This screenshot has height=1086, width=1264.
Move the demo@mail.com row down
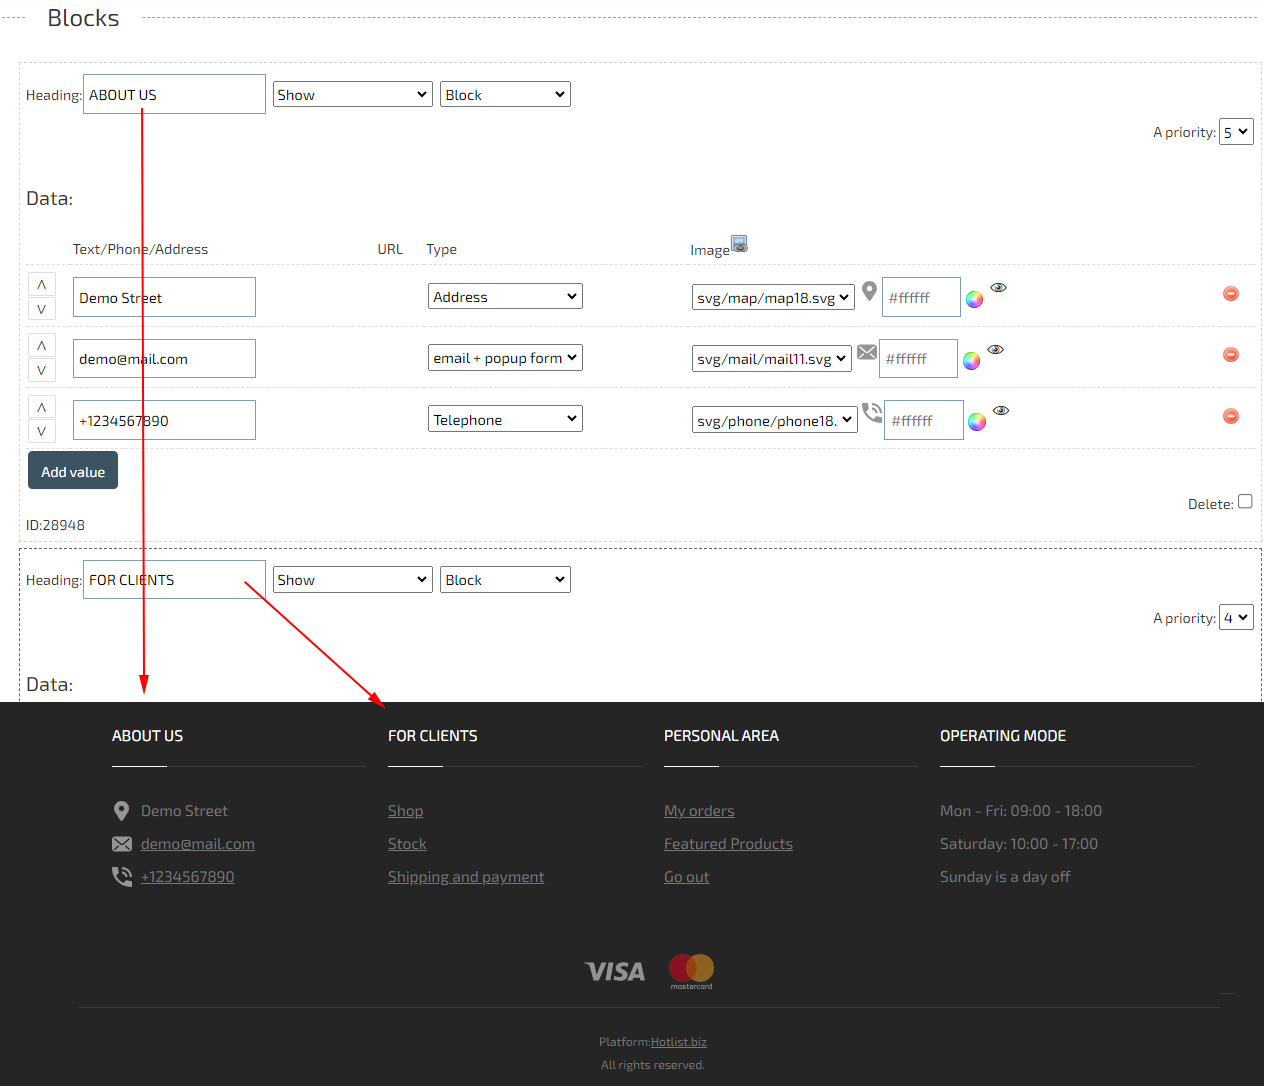[41, 370]
